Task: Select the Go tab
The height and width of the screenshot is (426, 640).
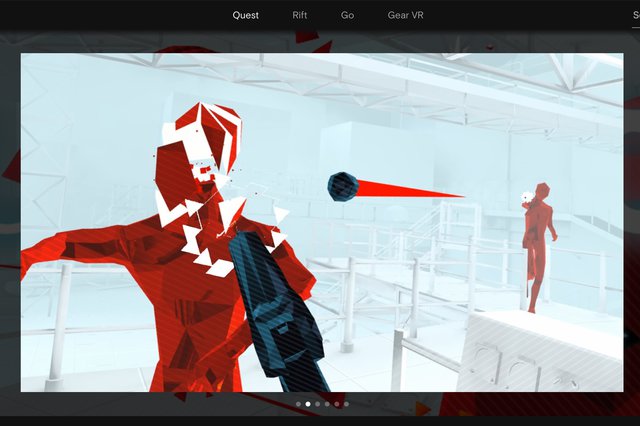Action: click(347, 15)
